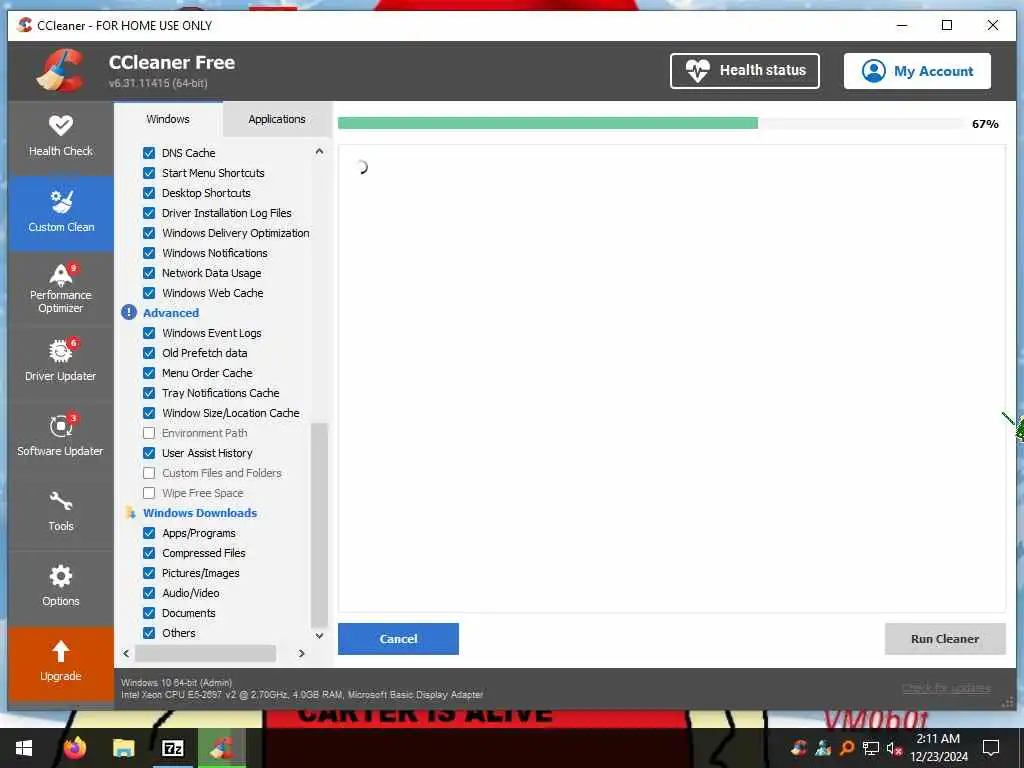1024x768 pixels.
Task: Uncheck Audio/Video under Windows Downloads
Action: coord(149,593)
